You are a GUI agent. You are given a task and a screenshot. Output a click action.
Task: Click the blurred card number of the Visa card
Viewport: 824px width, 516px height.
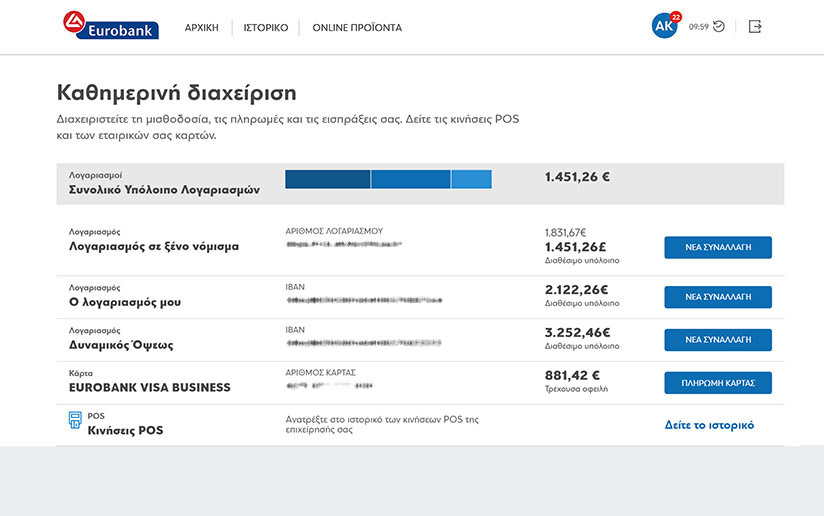[x=329, y=386]
